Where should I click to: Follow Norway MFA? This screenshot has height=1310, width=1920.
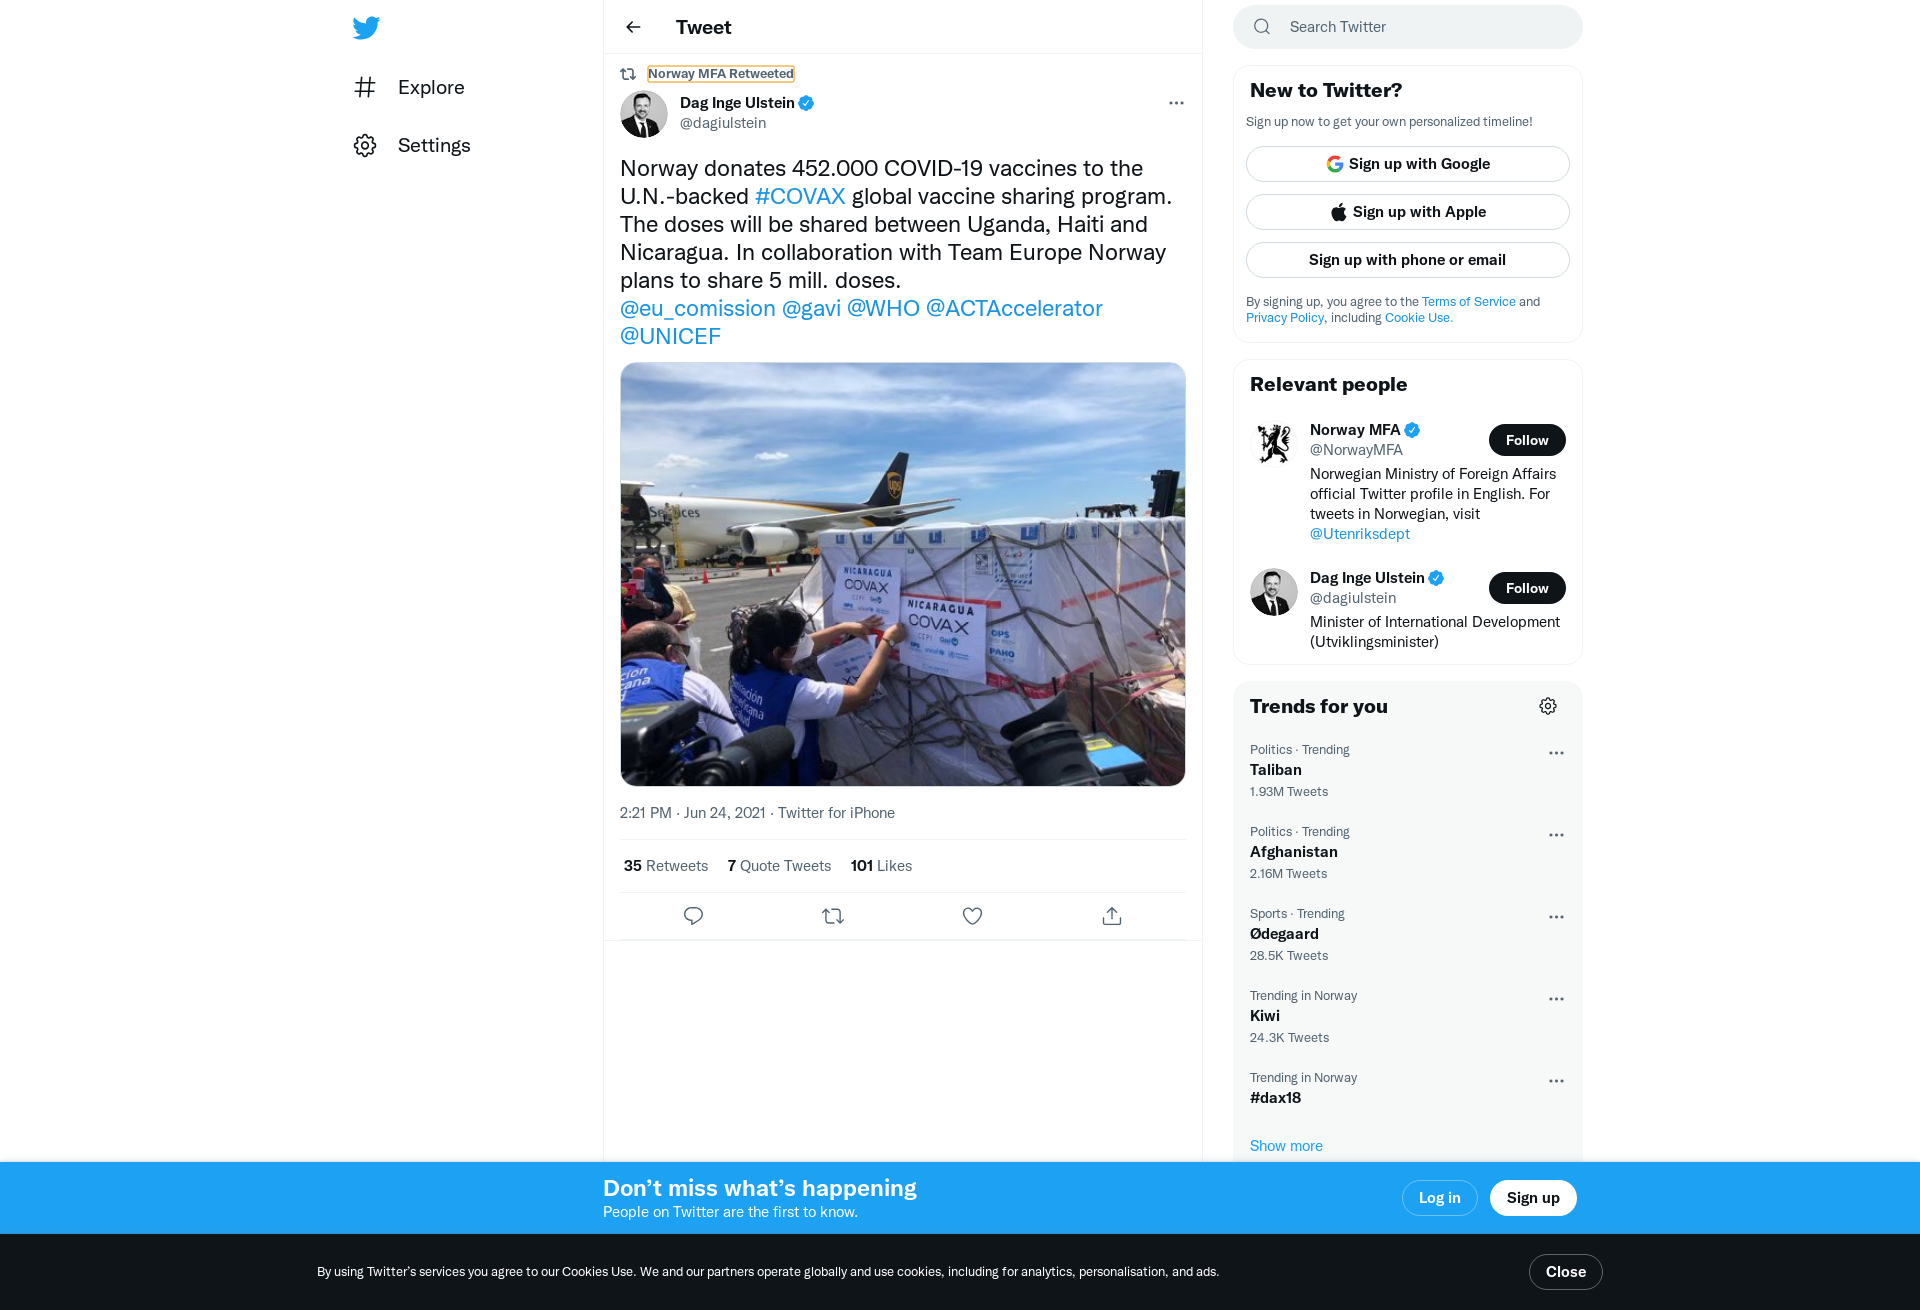pyautogui.click(x=1527, y=440)
